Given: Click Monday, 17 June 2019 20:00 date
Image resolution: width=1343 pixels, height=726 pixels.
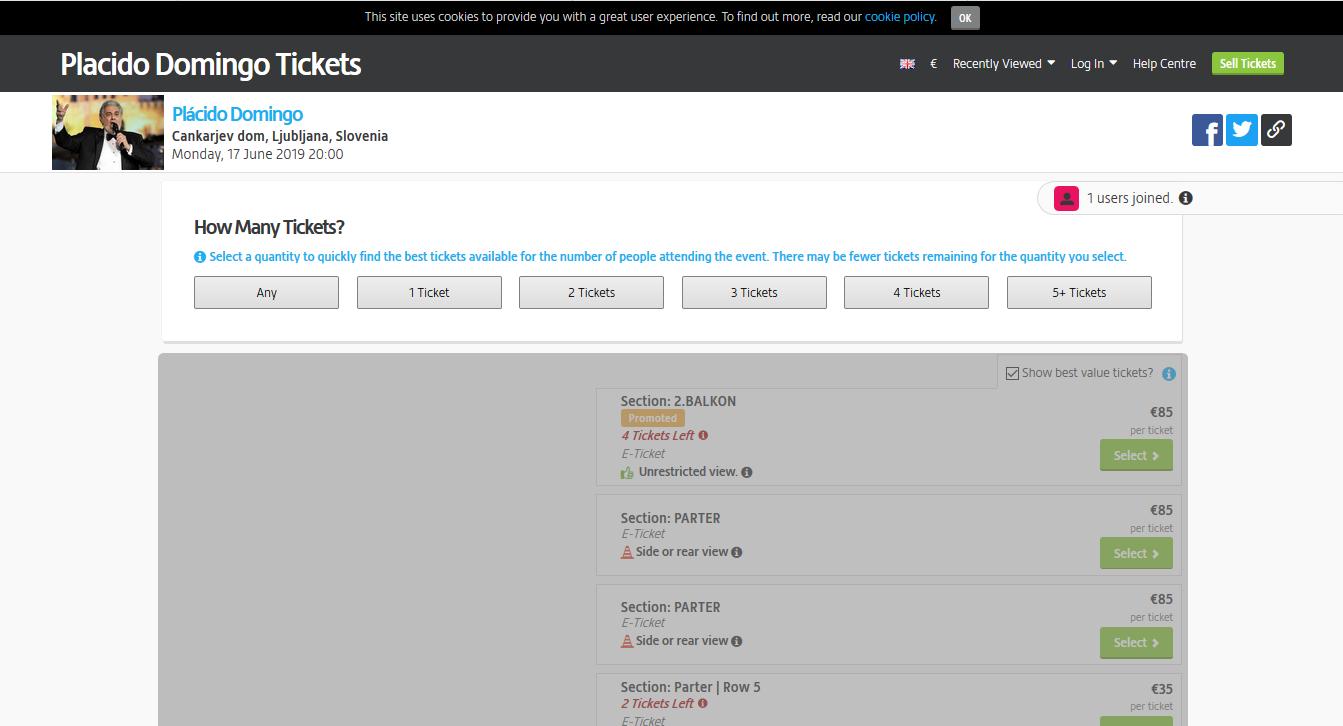Looking at the screenshot, I should [258, 154].
